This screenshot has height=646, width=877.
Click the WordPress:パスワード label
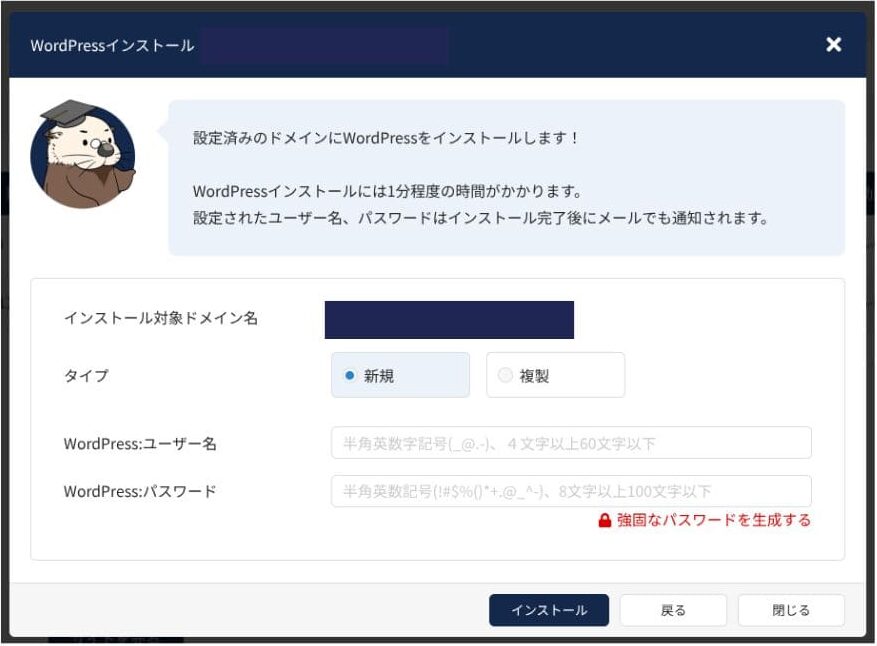[140, 491]
